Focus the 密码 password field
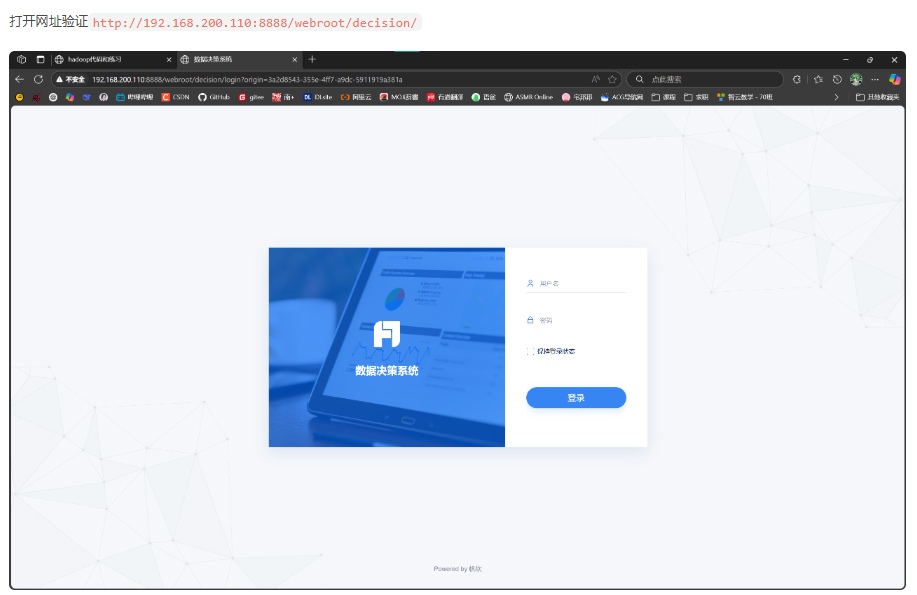Viewport: 917px width, 595px height. (x=580, y=321)
